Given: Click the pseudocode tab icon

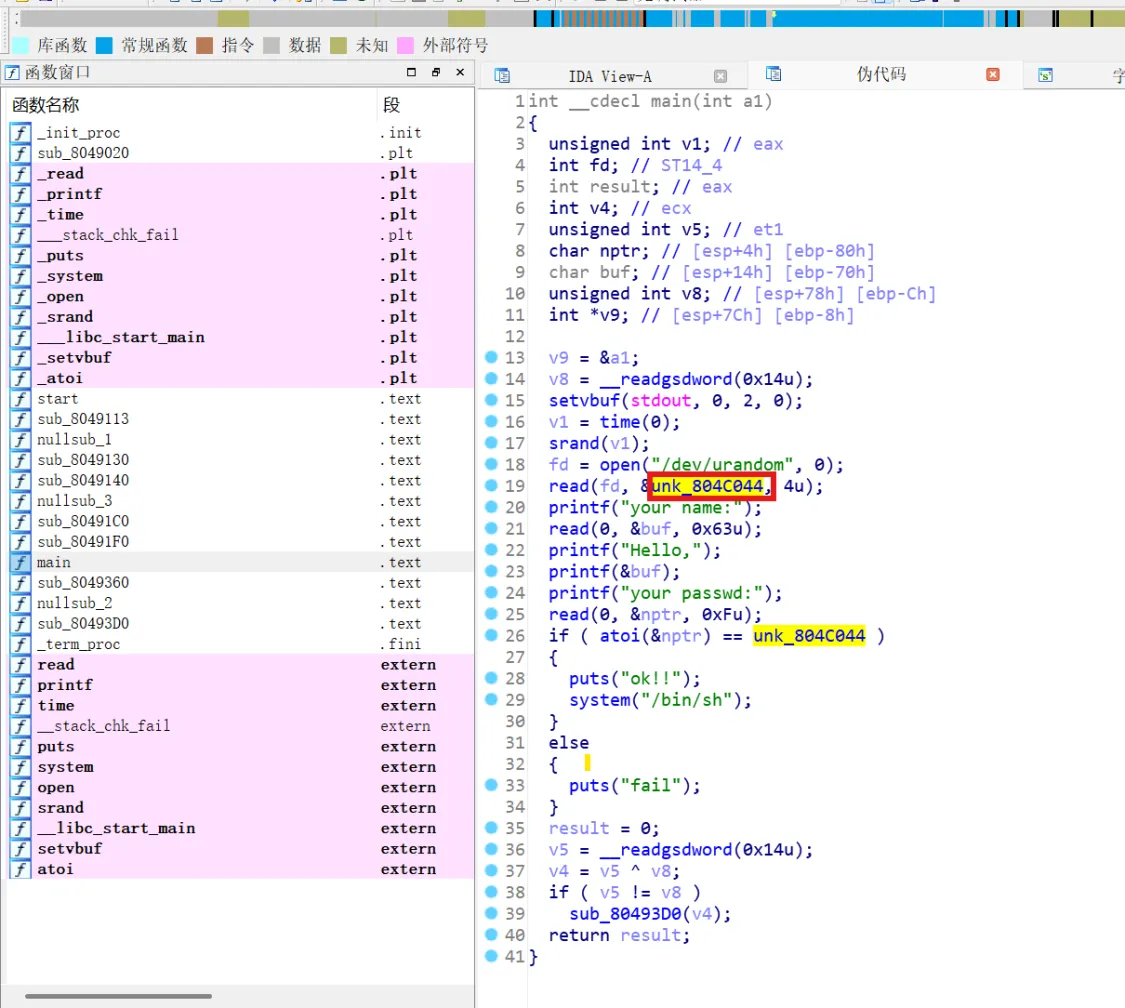Looking at the screenshot, I should 773,74.
